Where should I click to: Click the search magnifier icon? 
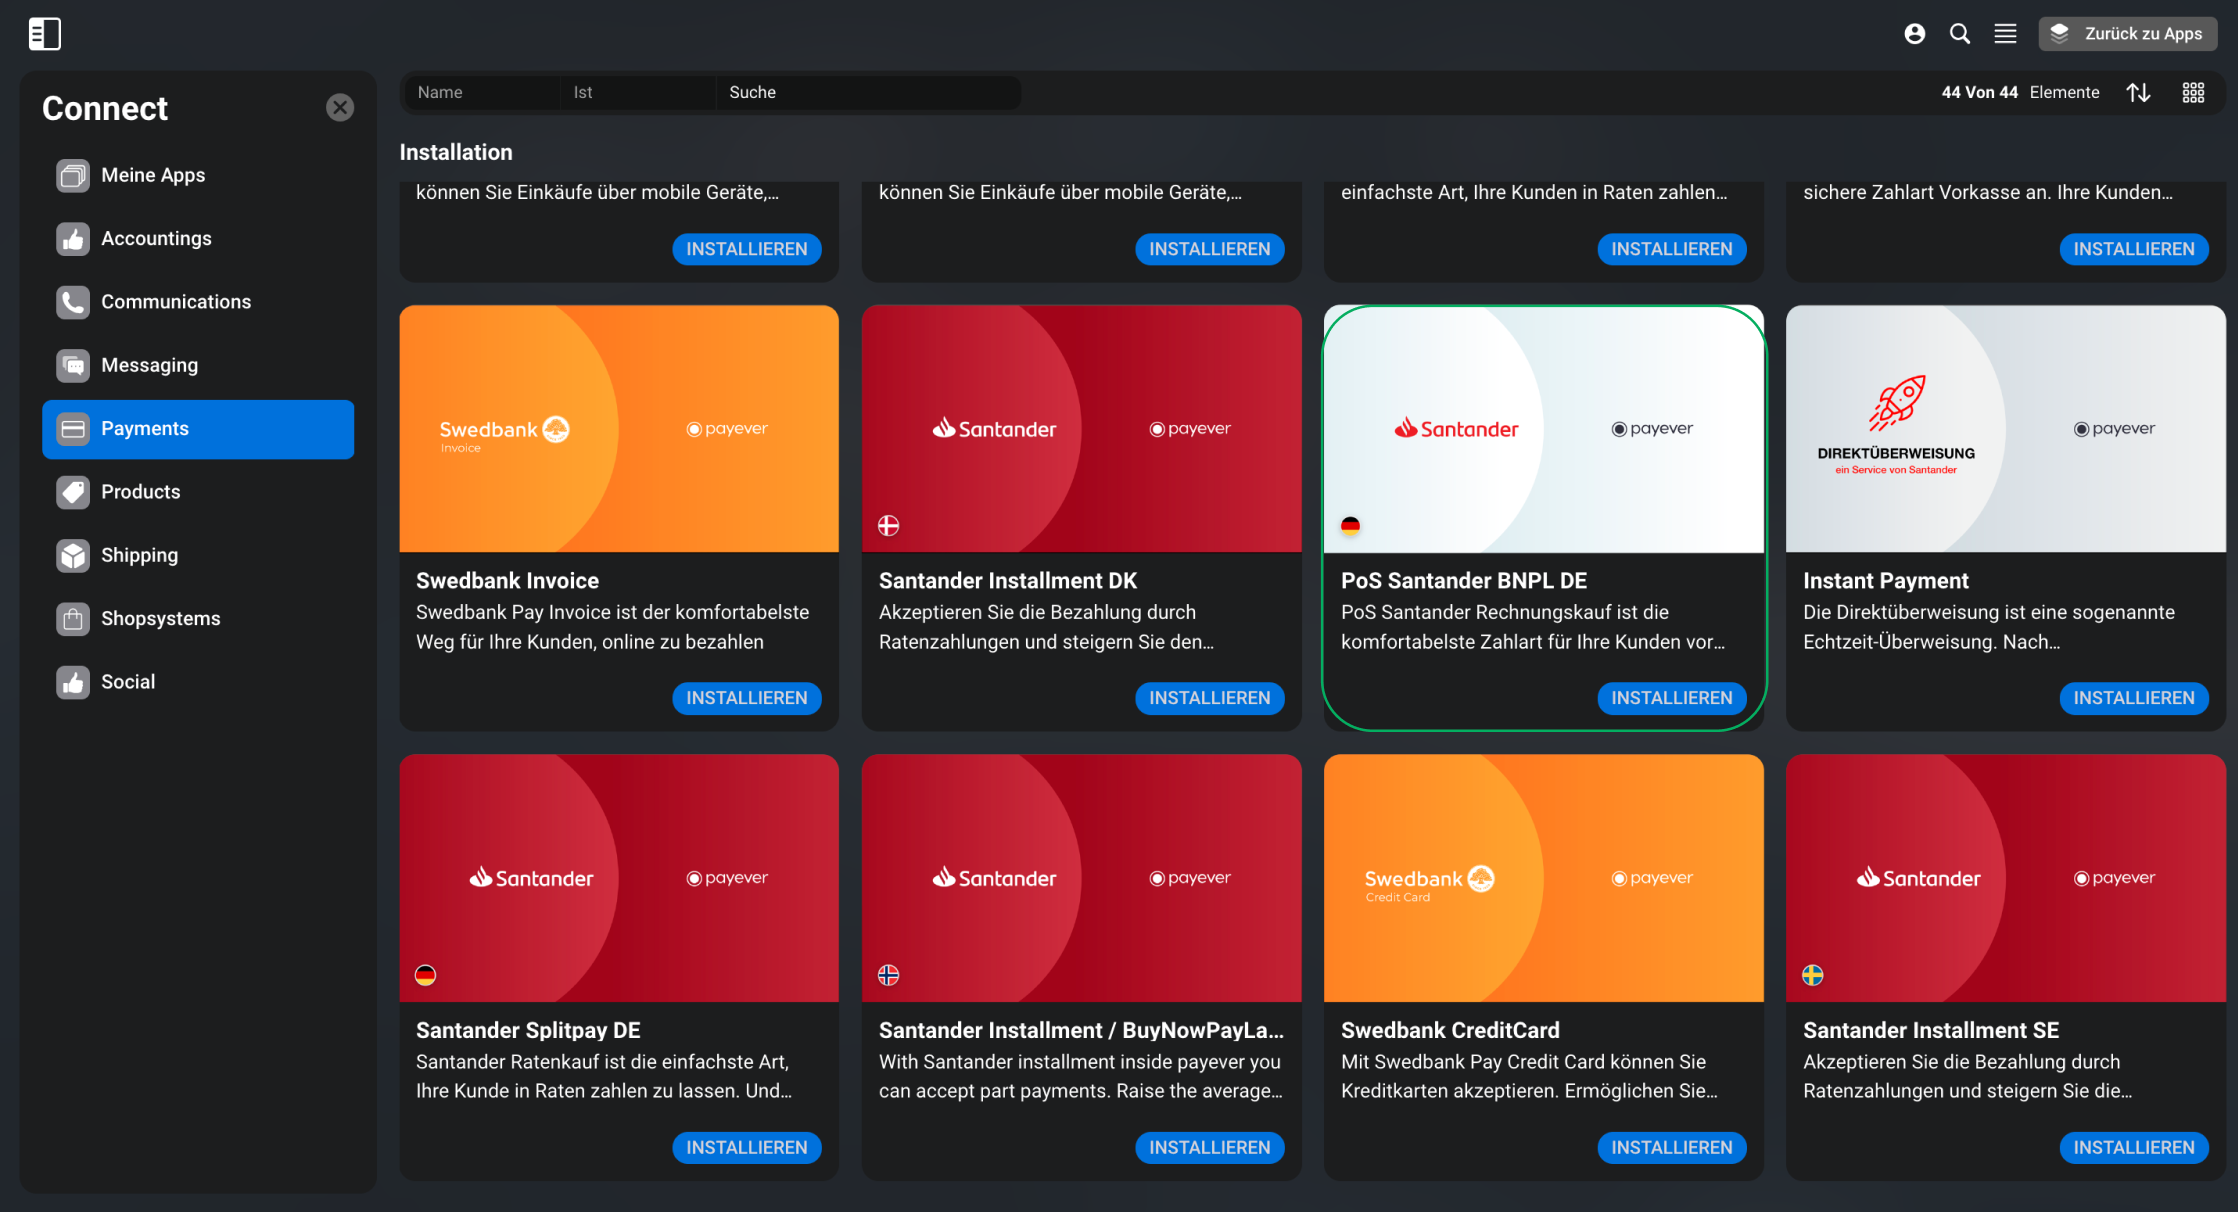tap(1960, 34)
